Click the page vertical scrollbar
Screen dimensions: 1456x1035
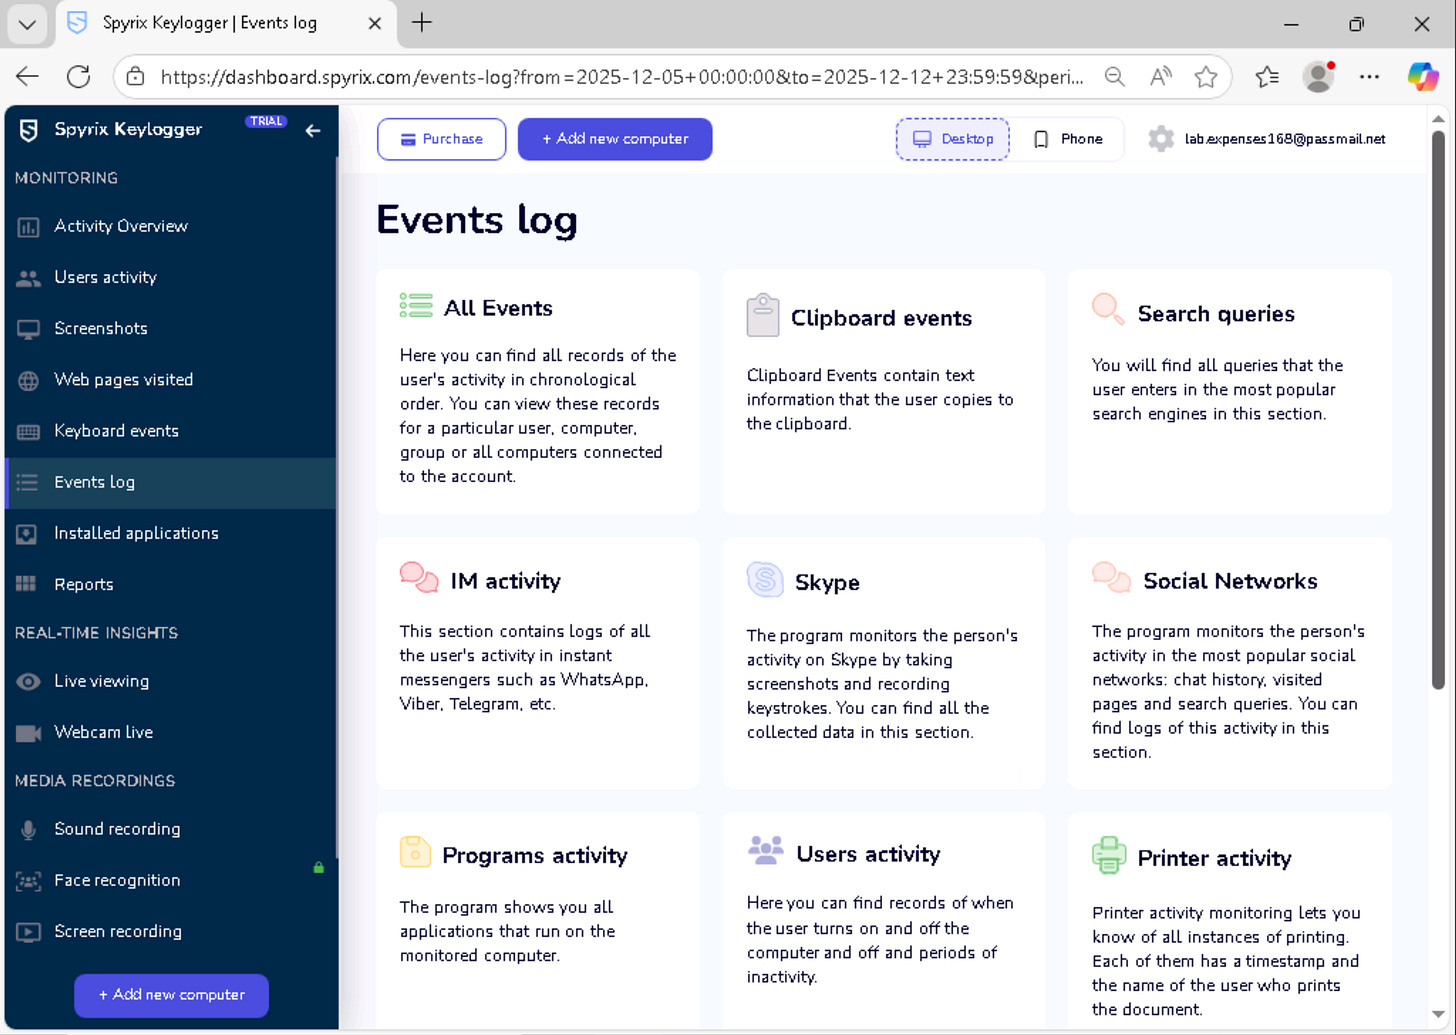tap(1439, 410)
